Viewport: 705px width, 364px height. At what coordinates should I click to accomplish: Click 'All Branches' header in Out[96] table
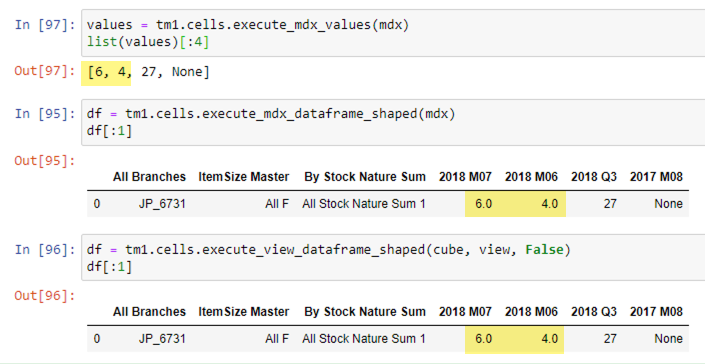(149, 311)
